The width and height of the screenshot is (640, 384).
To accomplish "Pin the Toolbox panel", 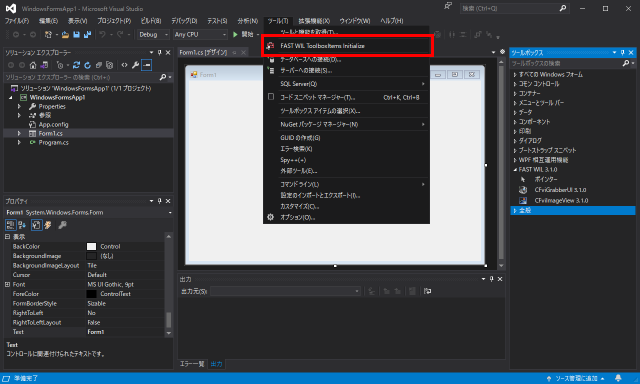I will click(x=622, y=53).
